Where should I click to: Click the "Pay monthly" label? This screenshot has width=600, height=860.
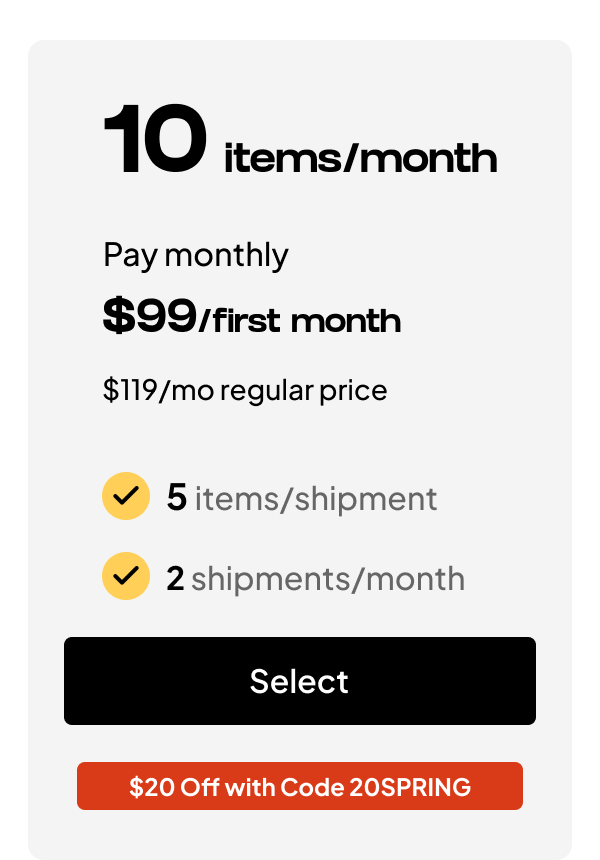[196, 255]
